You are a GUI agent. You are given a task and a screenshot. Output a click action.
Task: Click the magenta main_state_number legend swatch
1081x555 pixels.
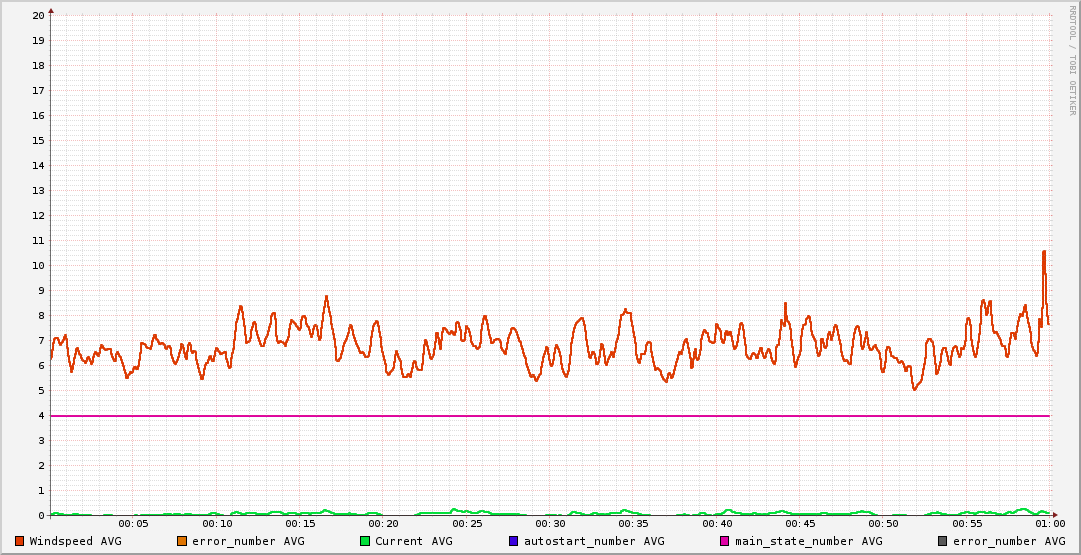[x=725, y=541]
